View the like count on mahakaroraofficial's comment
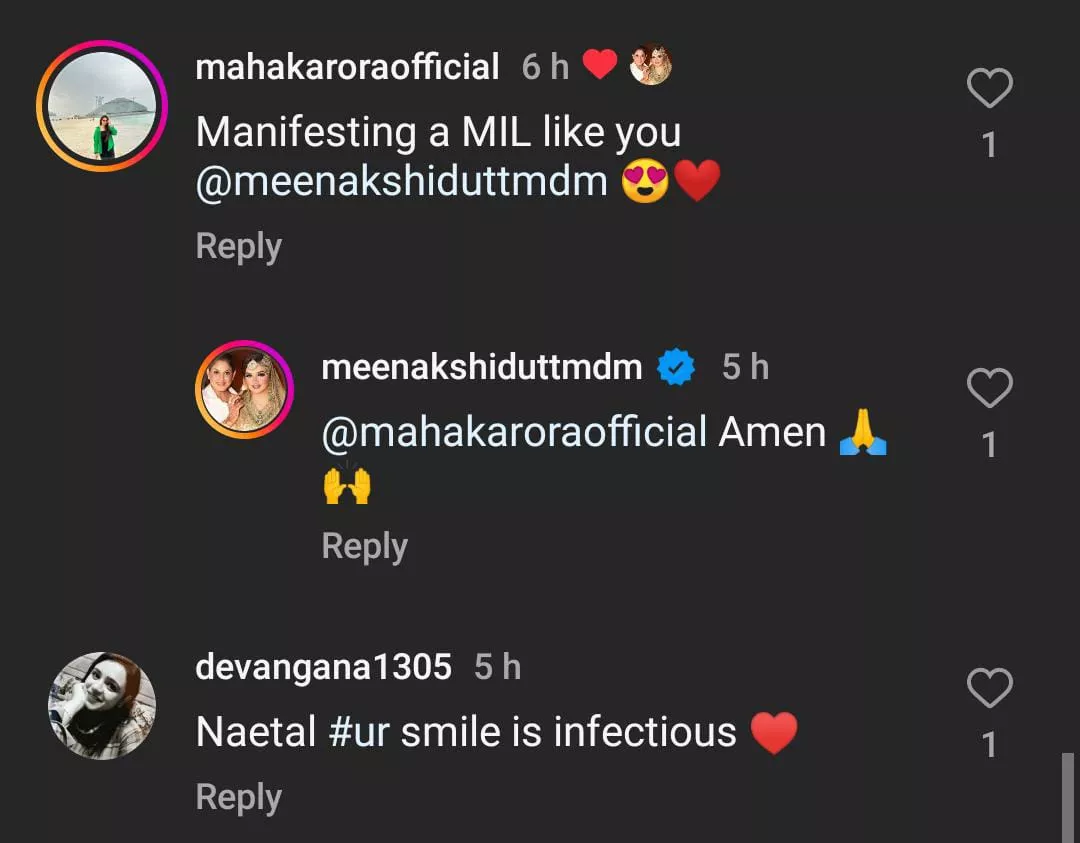1080x843 pixels. 990,146
